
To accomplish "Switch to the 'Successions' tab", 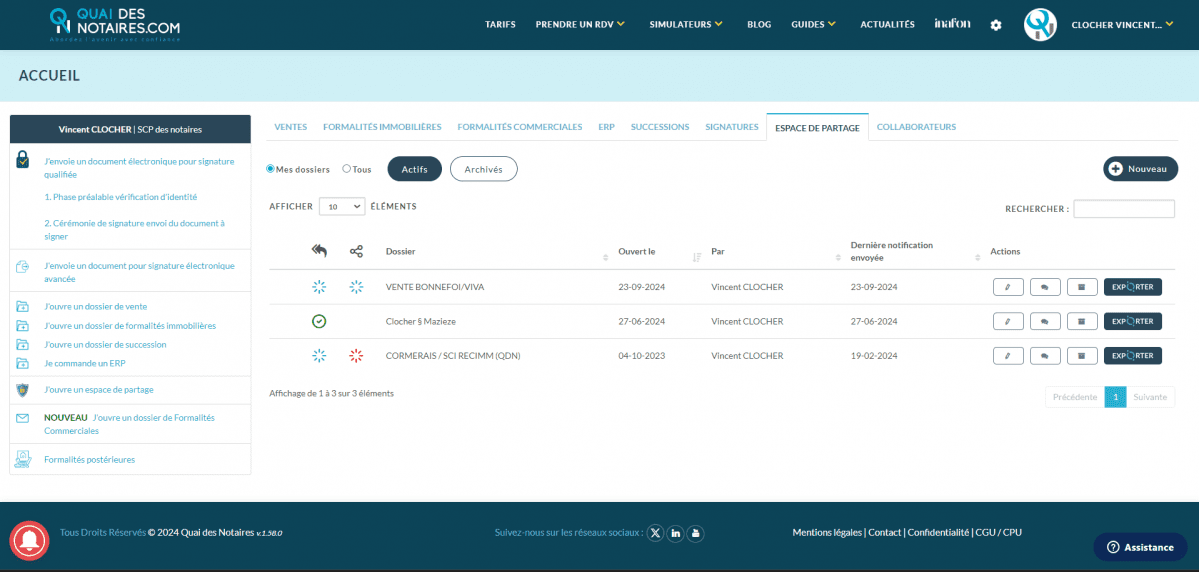I will point(659,127).
